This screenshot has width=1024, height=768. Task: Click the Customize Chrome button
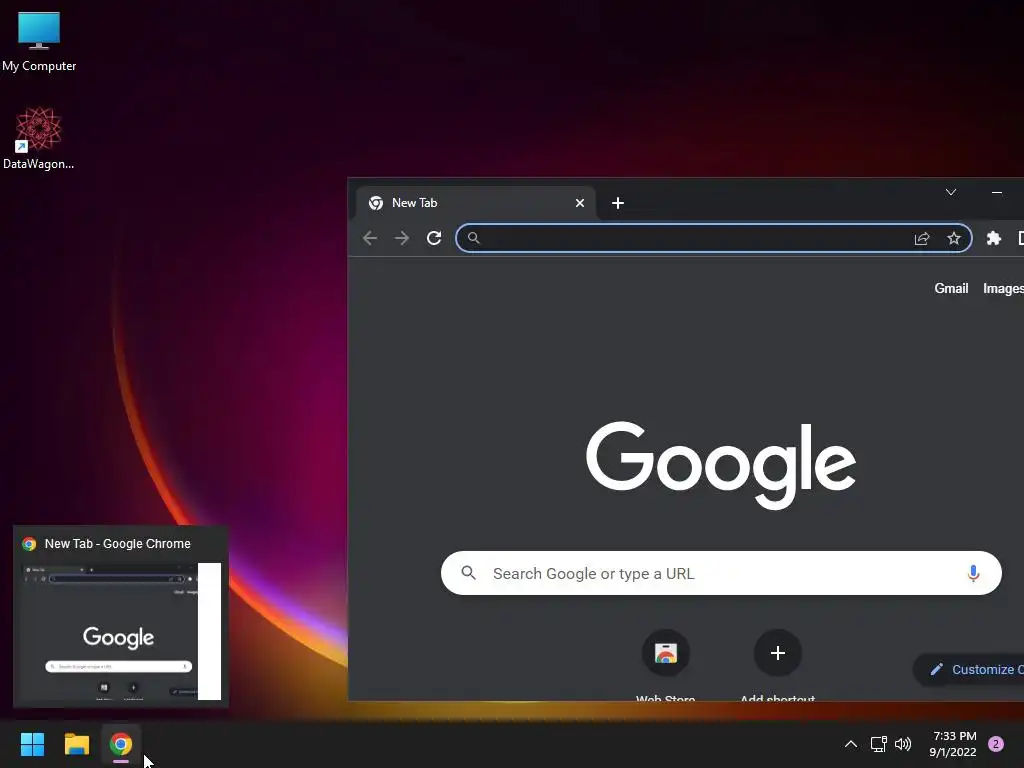(969, 669)
